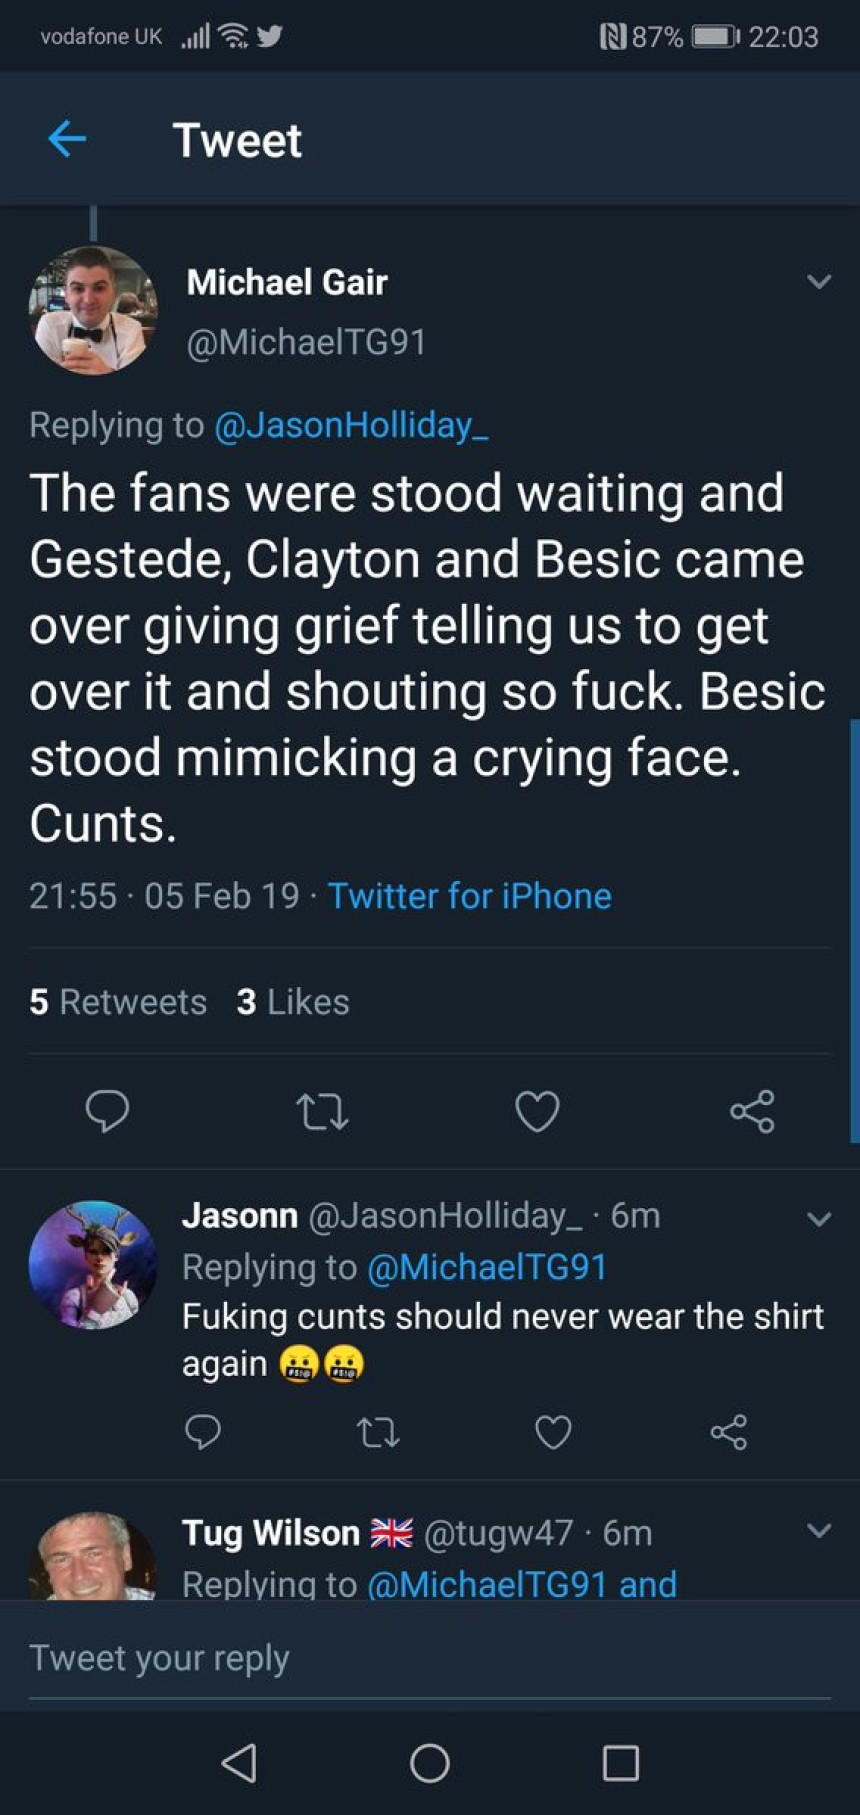Open 5 Retweets list
This screenshot has height=1815, width=860.
coord(118,1001)
